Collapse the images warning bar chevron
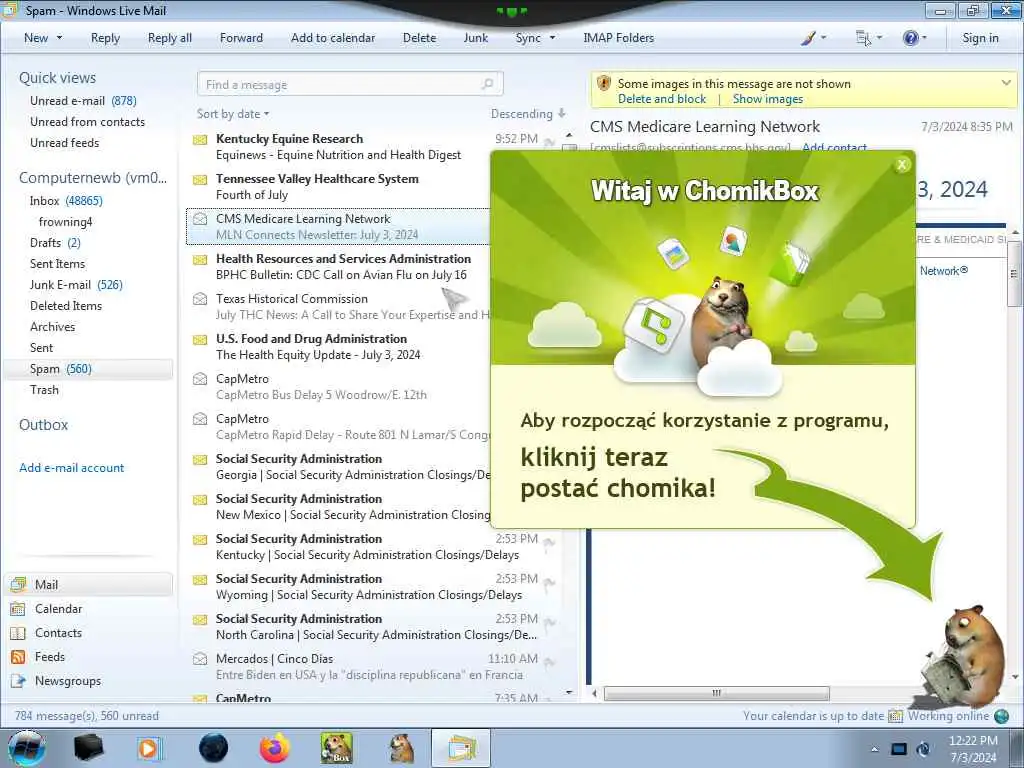Image resolution: width=1024 pixels, height=768 pixels. point(1006,83)
